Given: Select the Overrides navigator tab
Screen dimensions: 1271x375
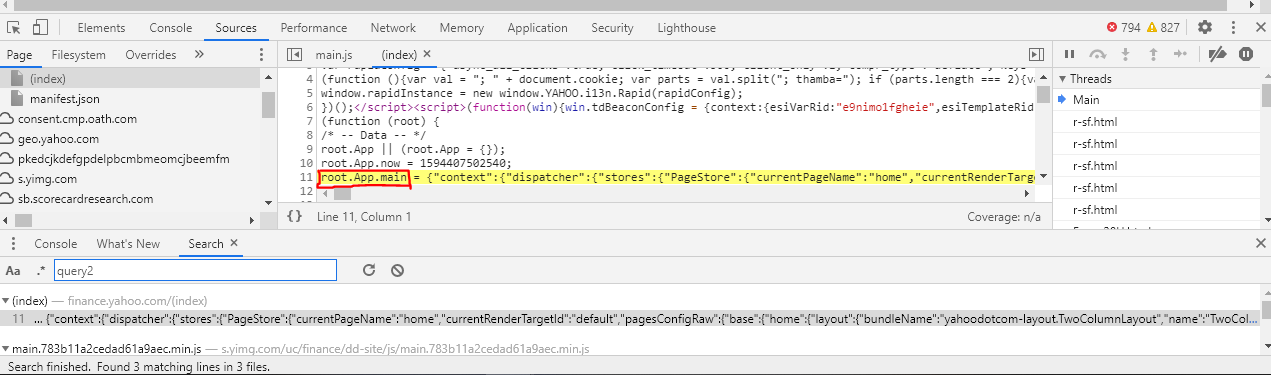Looking at the screenshot, I should click(x=150, y=55).
